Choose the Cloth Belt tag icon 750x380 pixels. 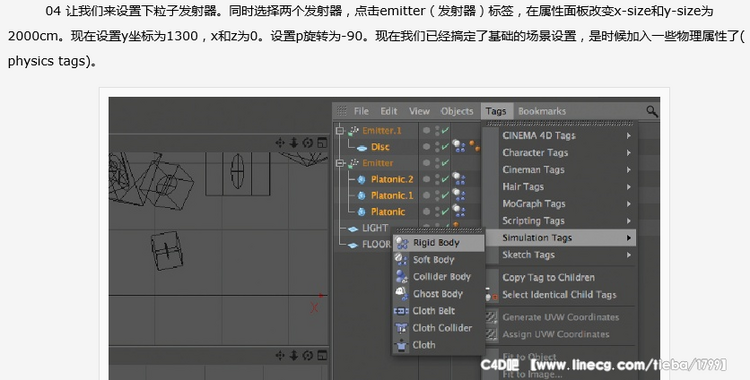[x=401, y=311]
